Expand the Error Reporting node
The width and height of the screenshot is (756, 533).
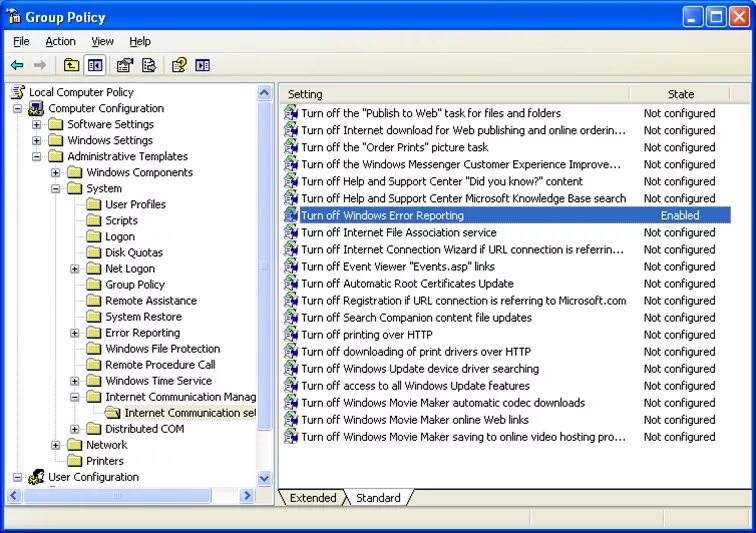click(75, 333)
